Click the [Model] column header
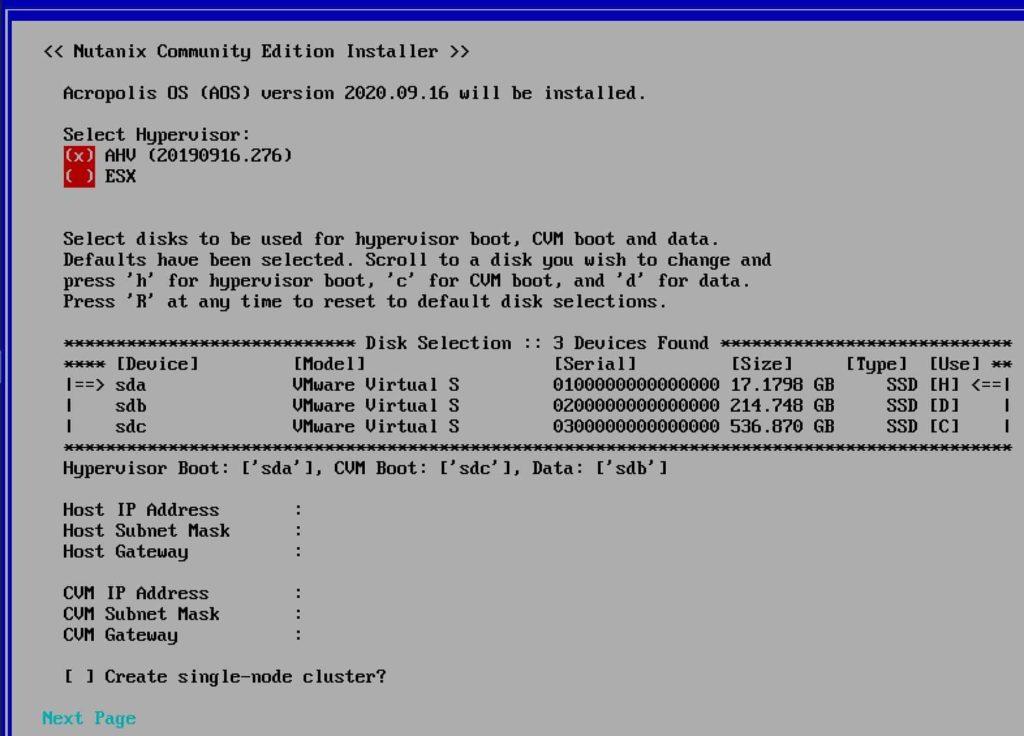Image resolution: width=1024 pixels, height=736 pixels. pyautogui.click(x=329, y=364)
